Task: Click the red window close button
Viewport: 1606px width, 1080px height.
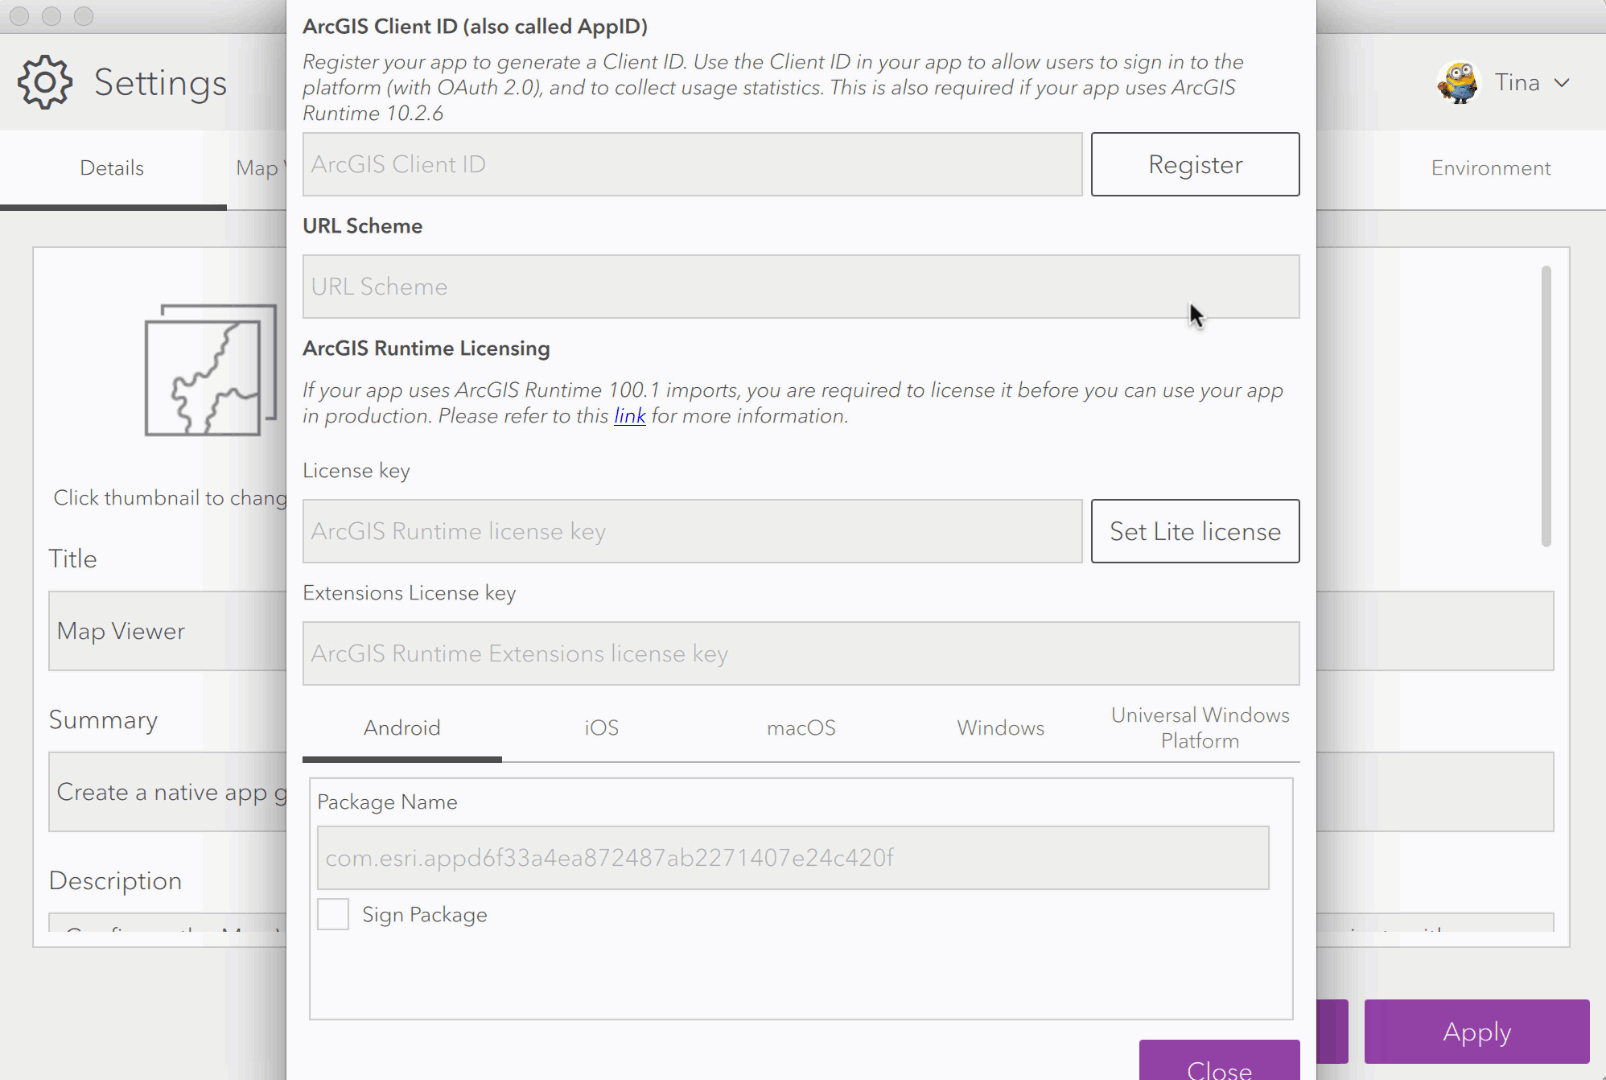Action: pyautogui.click(x=19, y=16)
